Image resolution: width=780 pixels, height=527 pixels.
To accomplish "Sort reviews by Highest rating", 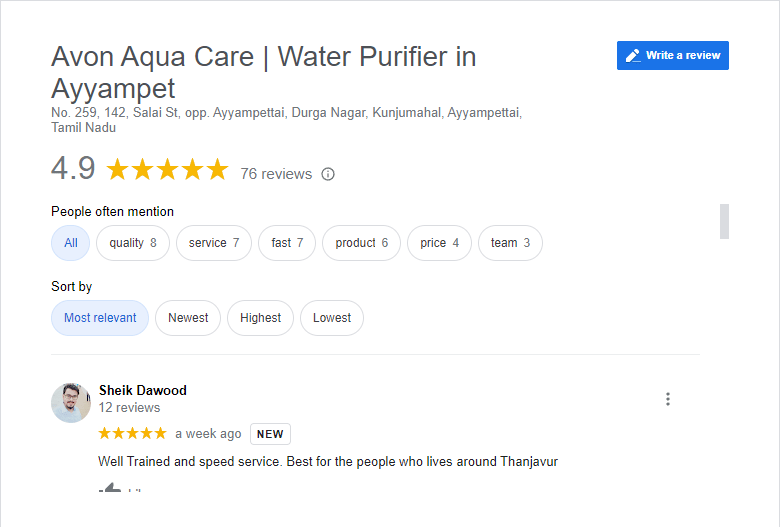I will pyautogui.click(x=261, y=318).
